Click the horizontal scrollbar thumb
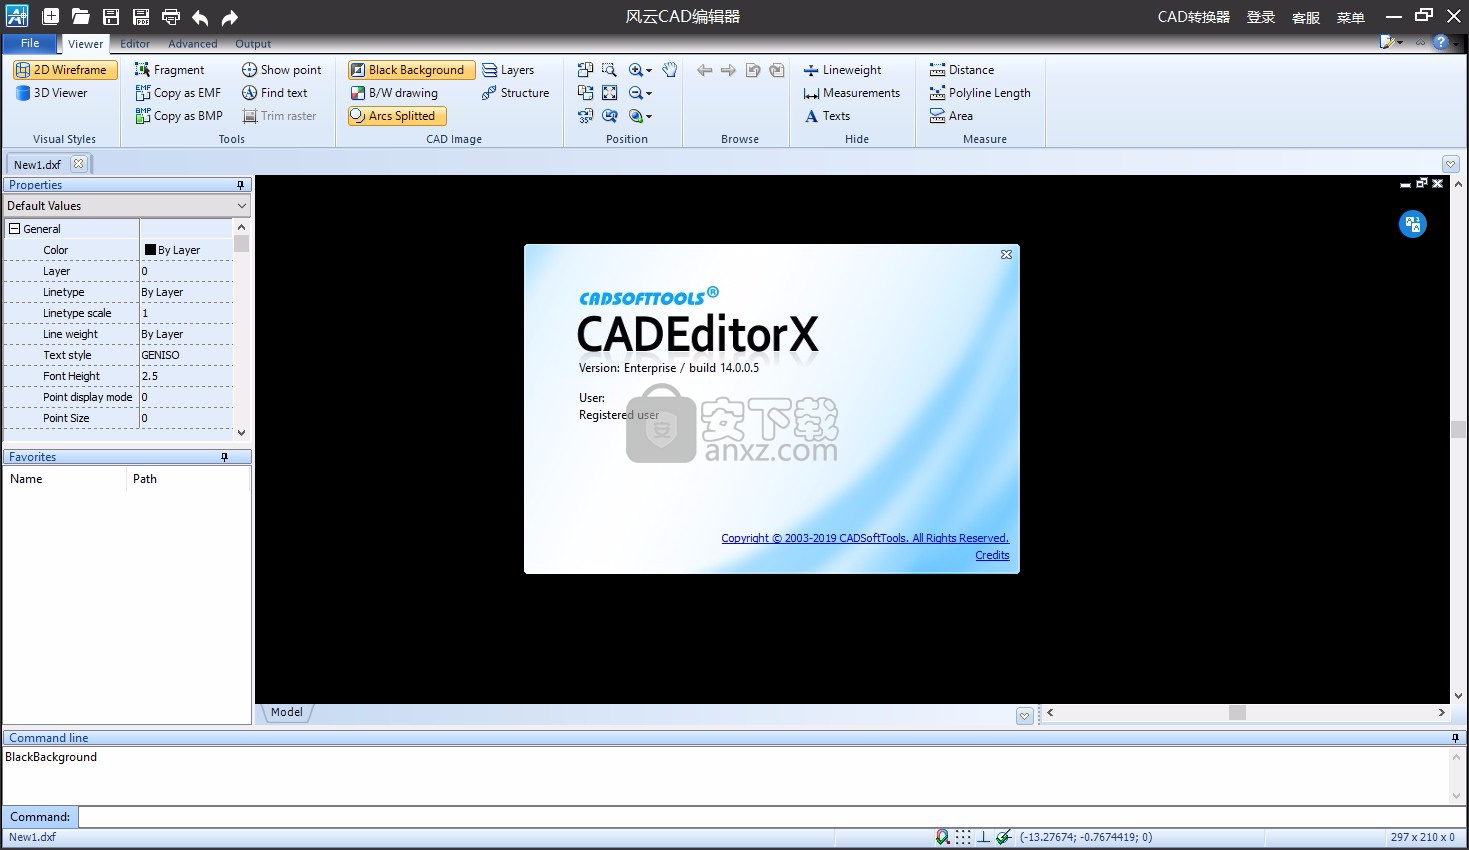The height and width of the screenshot is (850, 1469). tap(1237, 713)
